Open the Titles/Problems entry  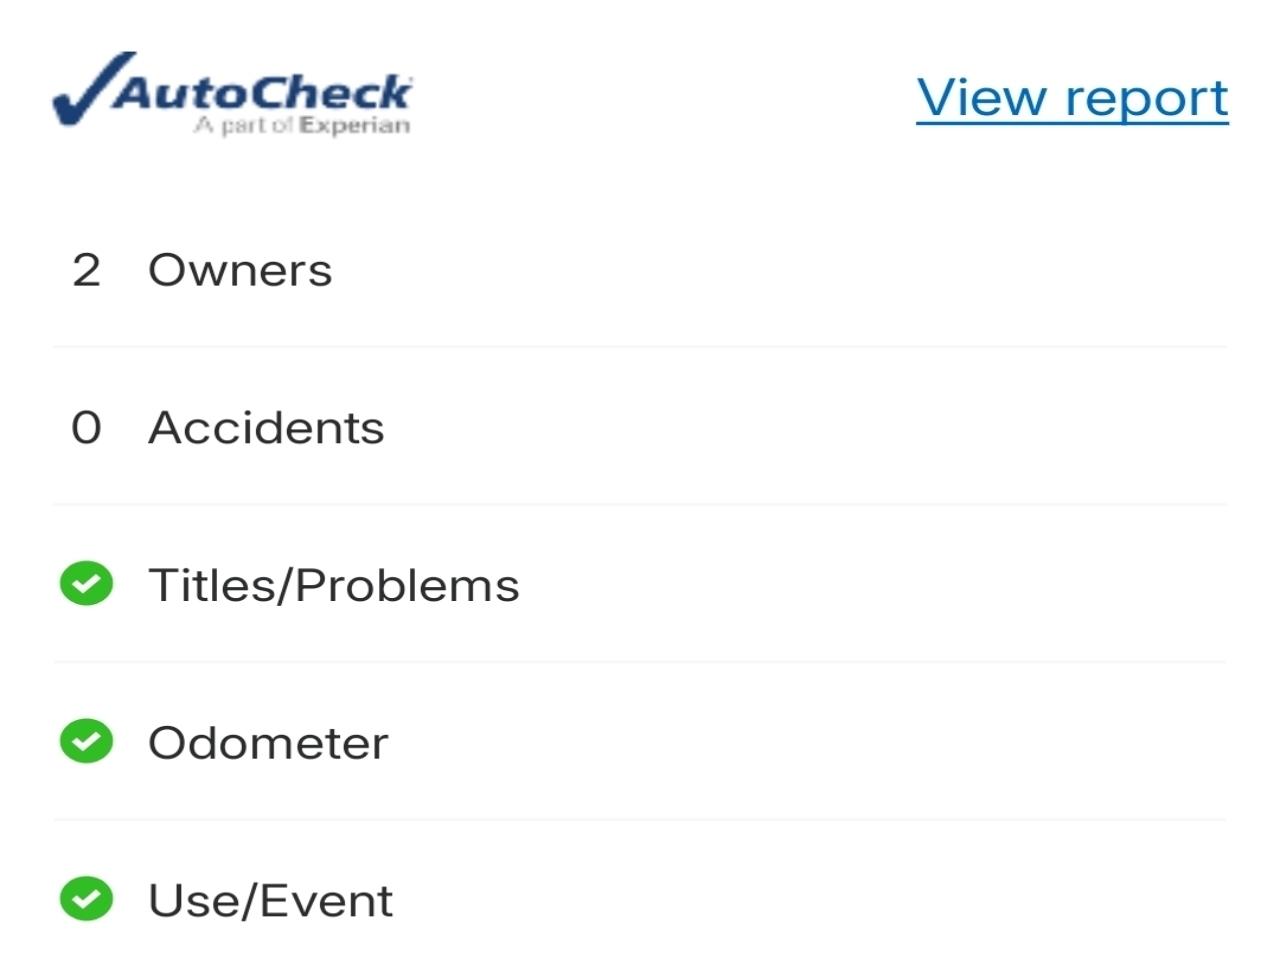coord(334,585)
